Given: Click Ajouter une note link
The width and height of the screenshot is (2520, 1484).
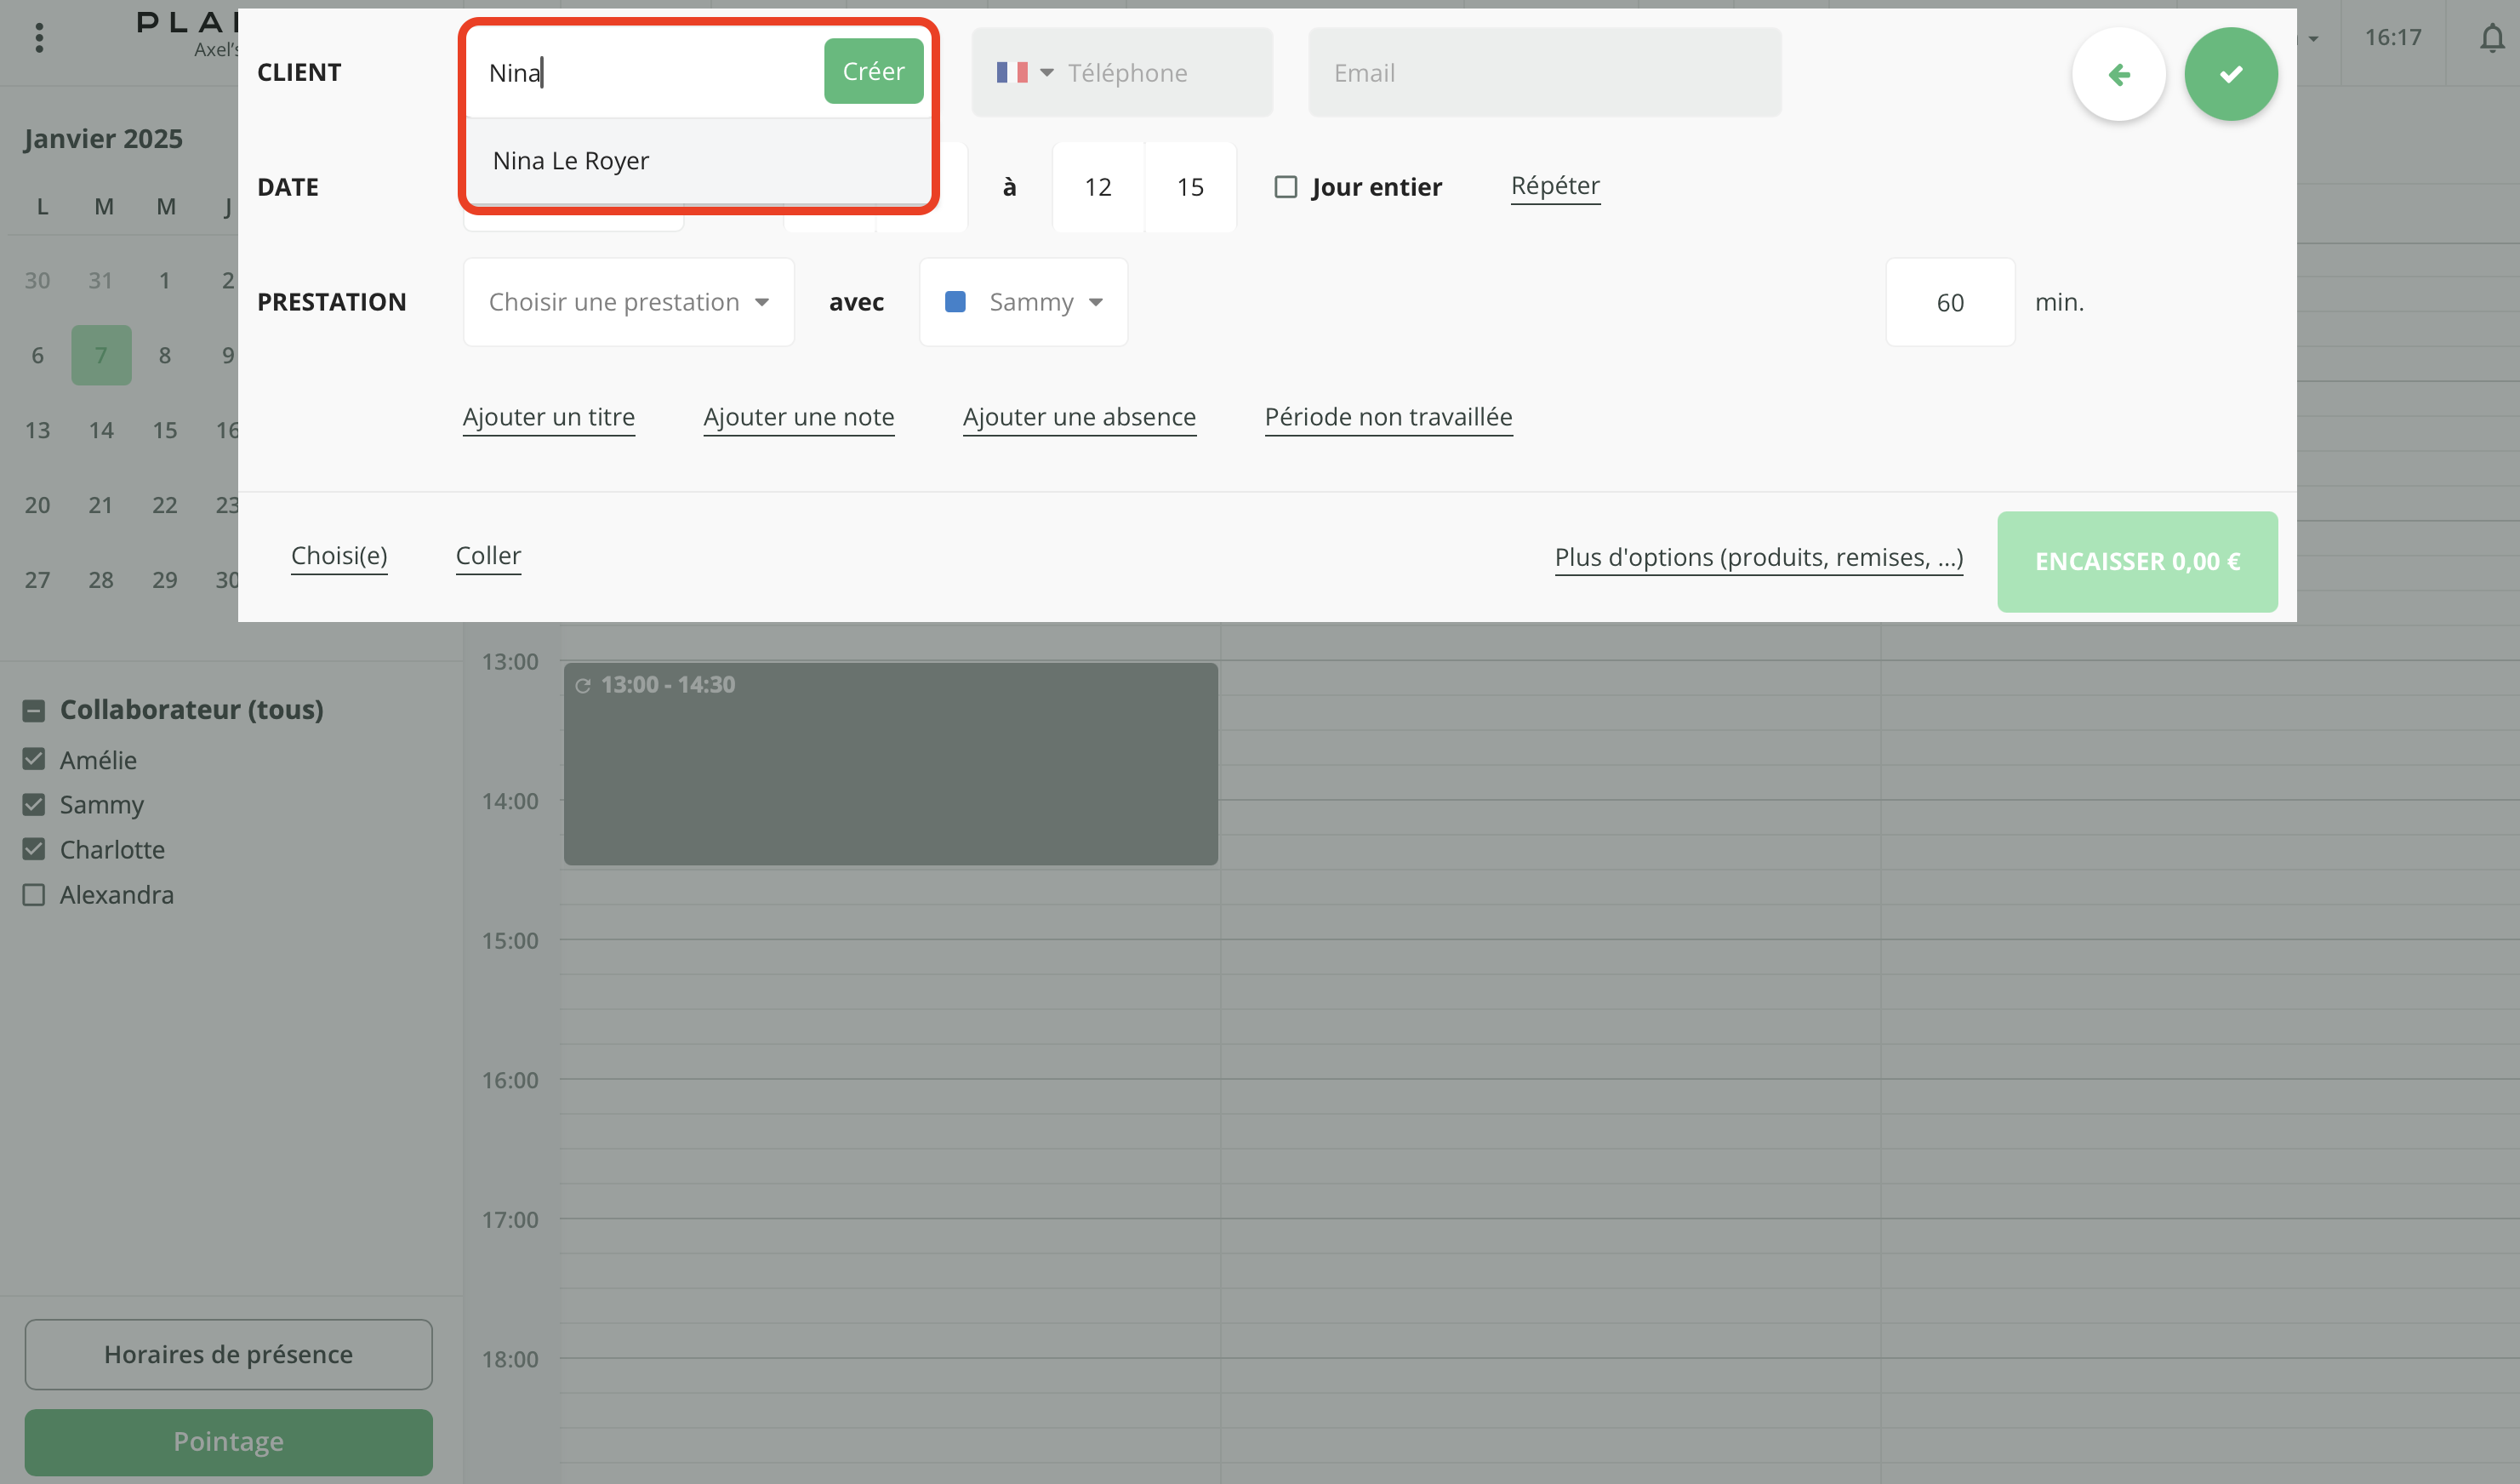Looking at the screenshot, I should pyautogui.click(x=798, y=417).
